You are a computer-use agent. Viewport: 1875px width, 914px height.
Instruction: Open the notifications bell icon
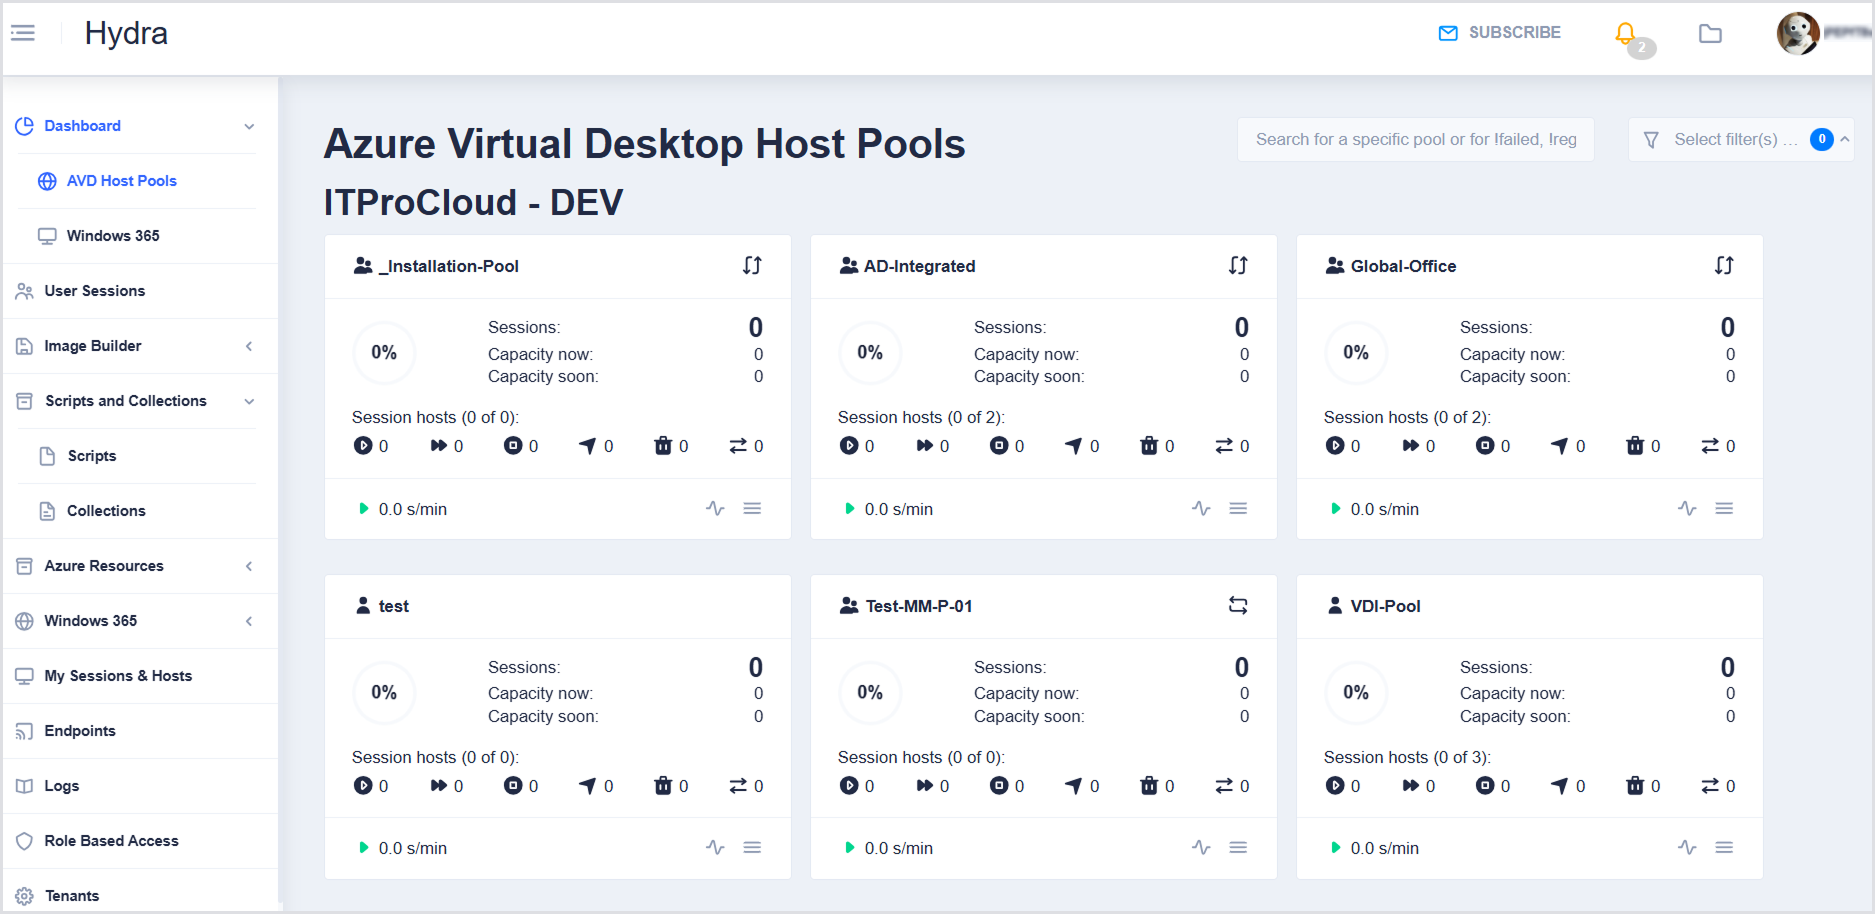coord(1625,34)
